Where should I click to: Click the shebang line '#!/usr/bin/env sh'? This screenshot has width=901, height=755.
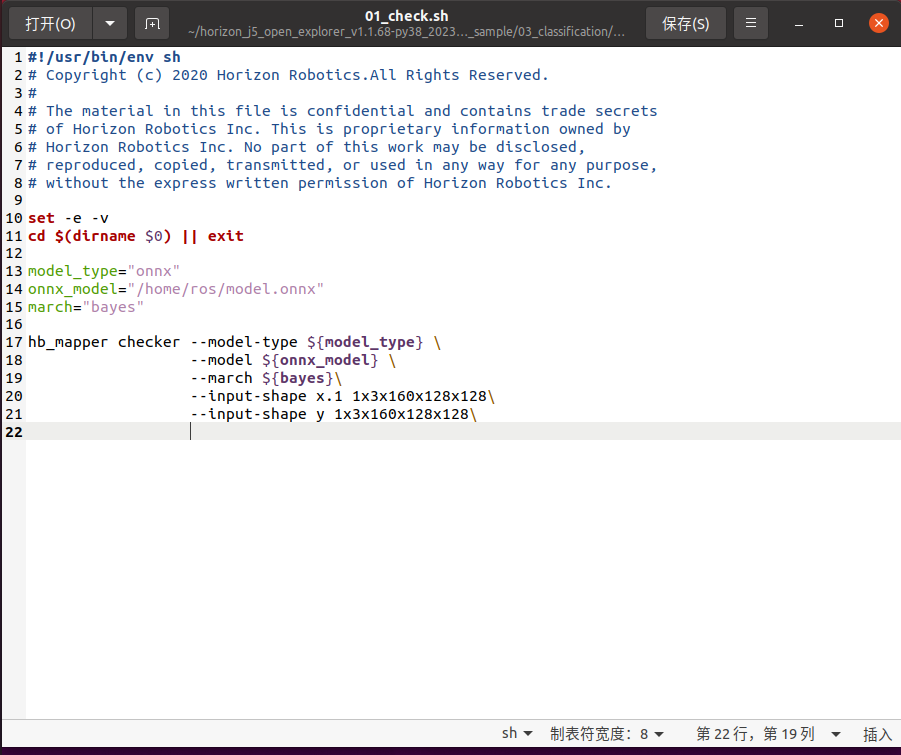pyautogui.click(x=104, y=57)
